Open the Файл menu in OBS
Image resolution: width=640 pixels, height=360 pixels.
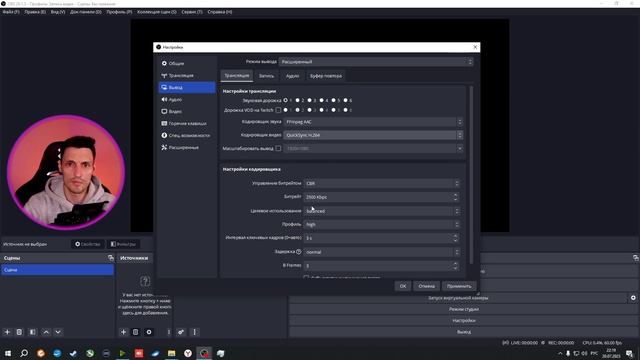[11, 12]
